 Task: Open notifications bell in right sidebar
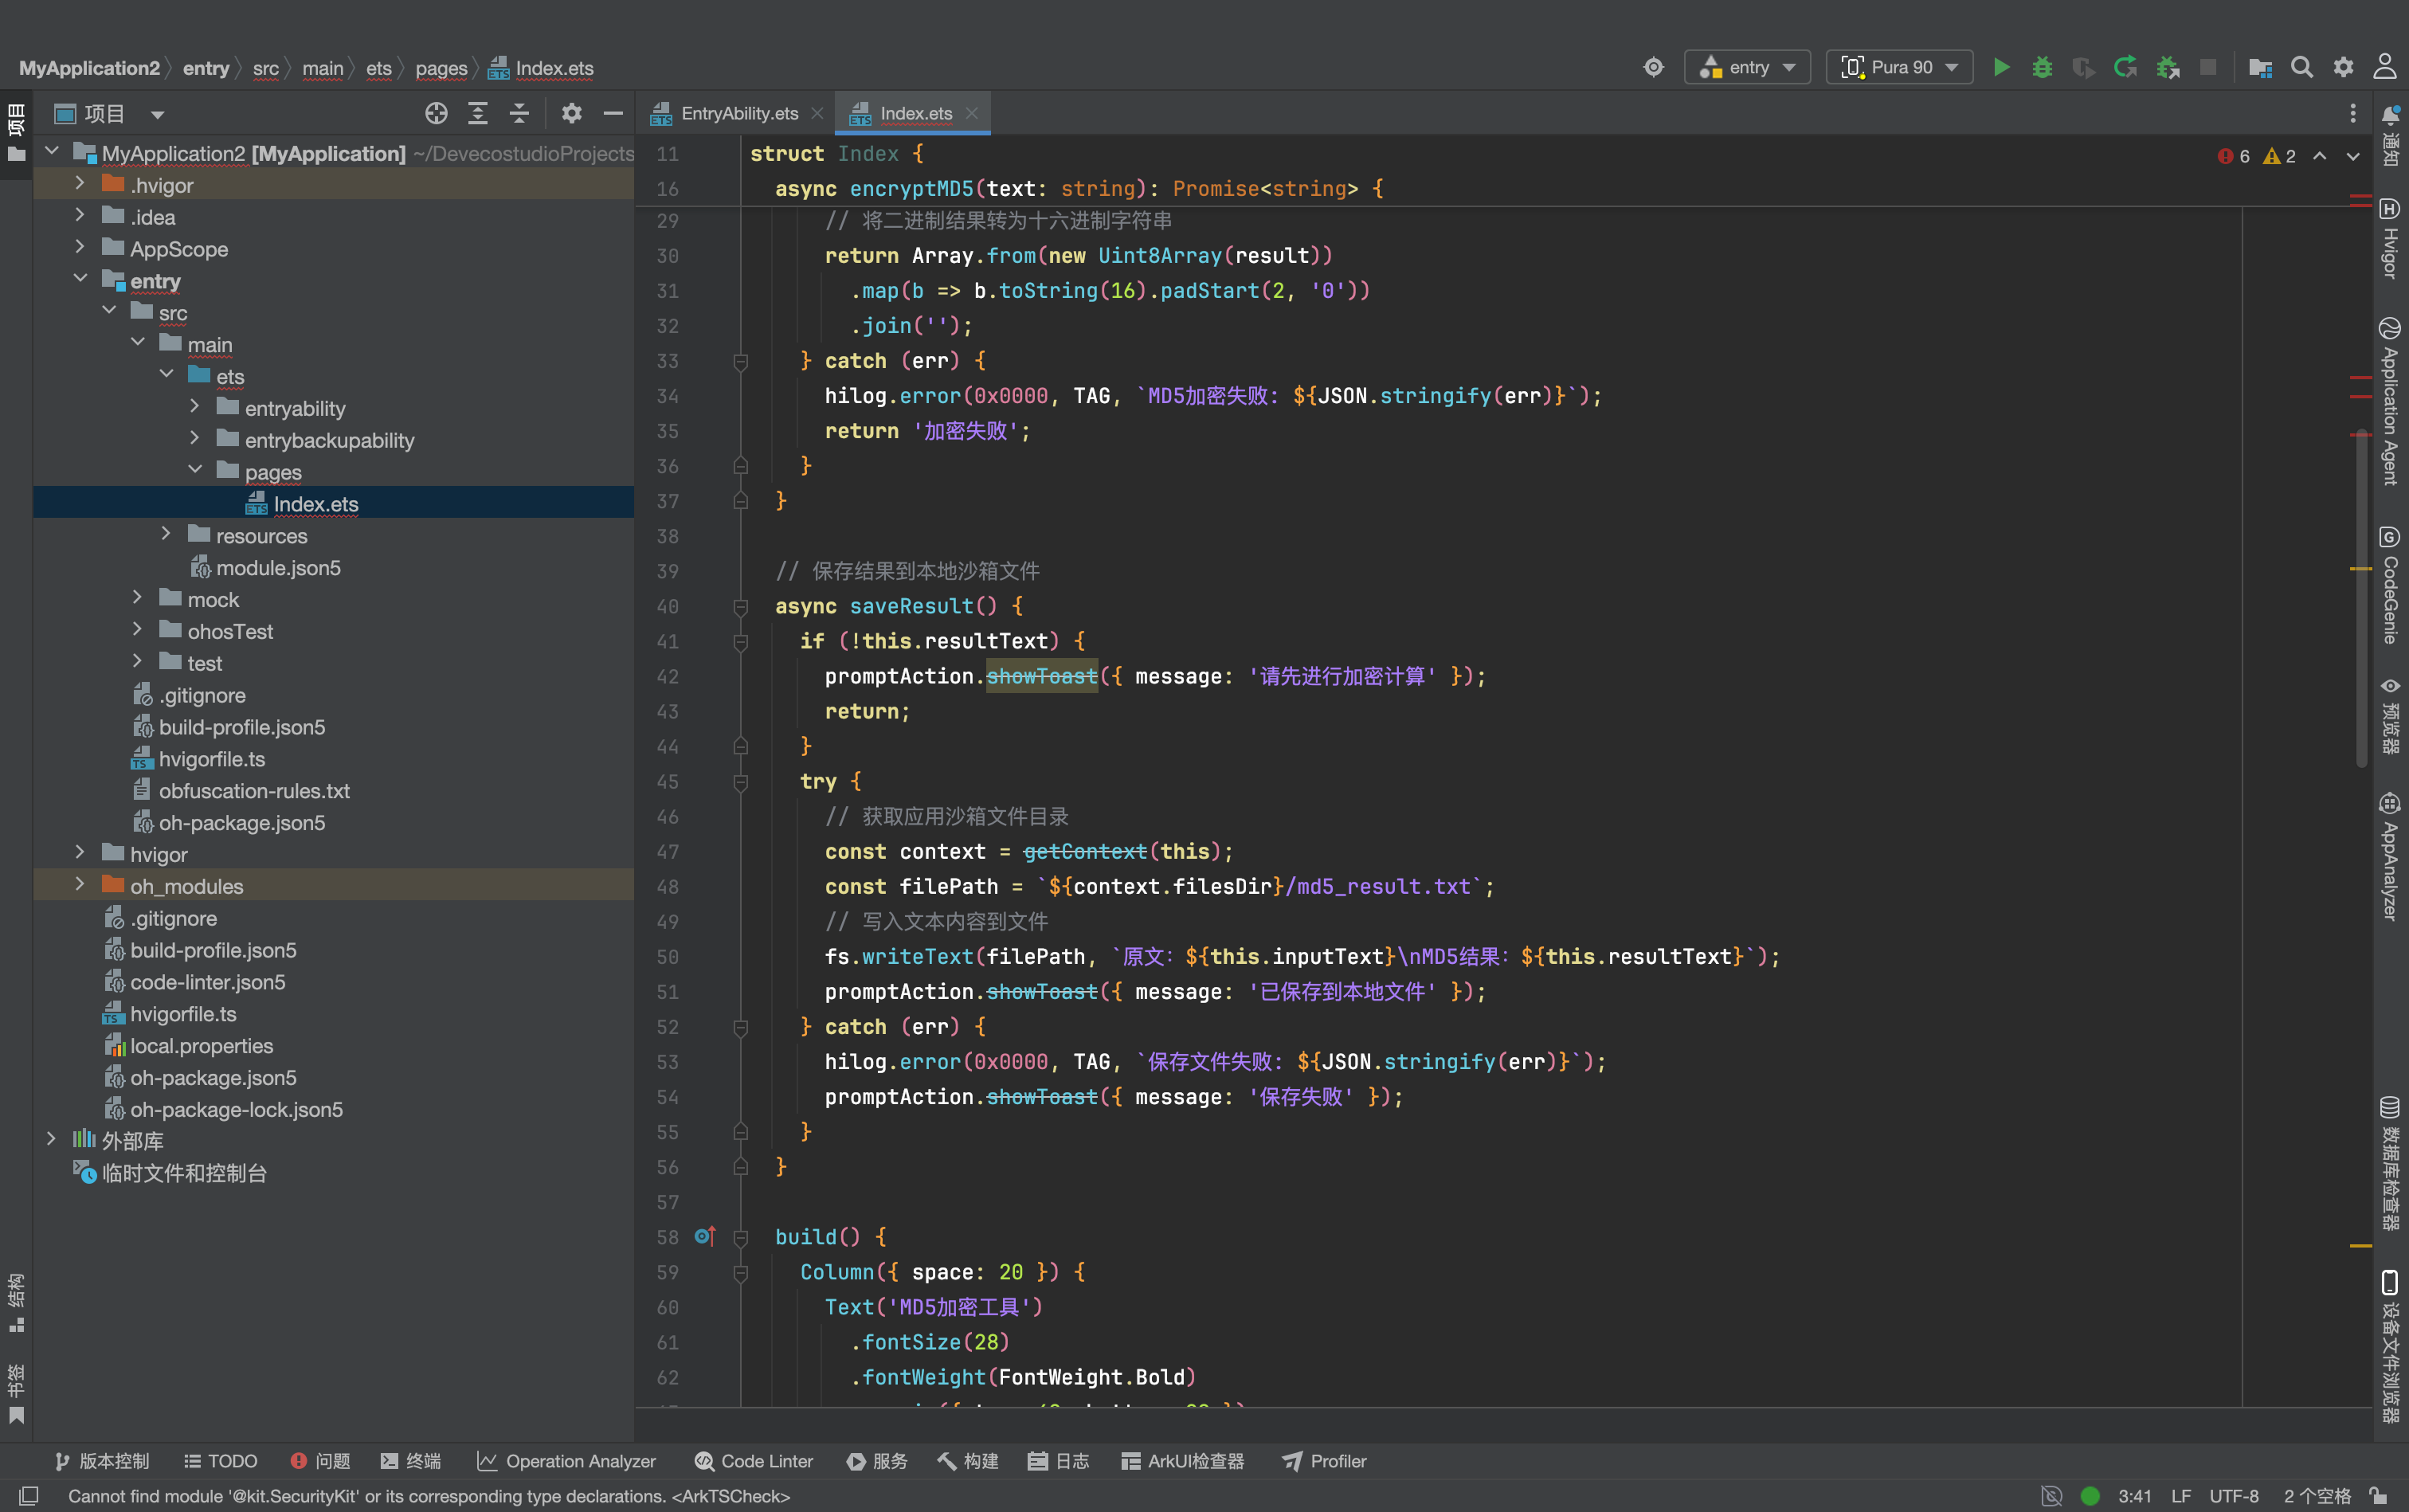(x=2390, y=115)
